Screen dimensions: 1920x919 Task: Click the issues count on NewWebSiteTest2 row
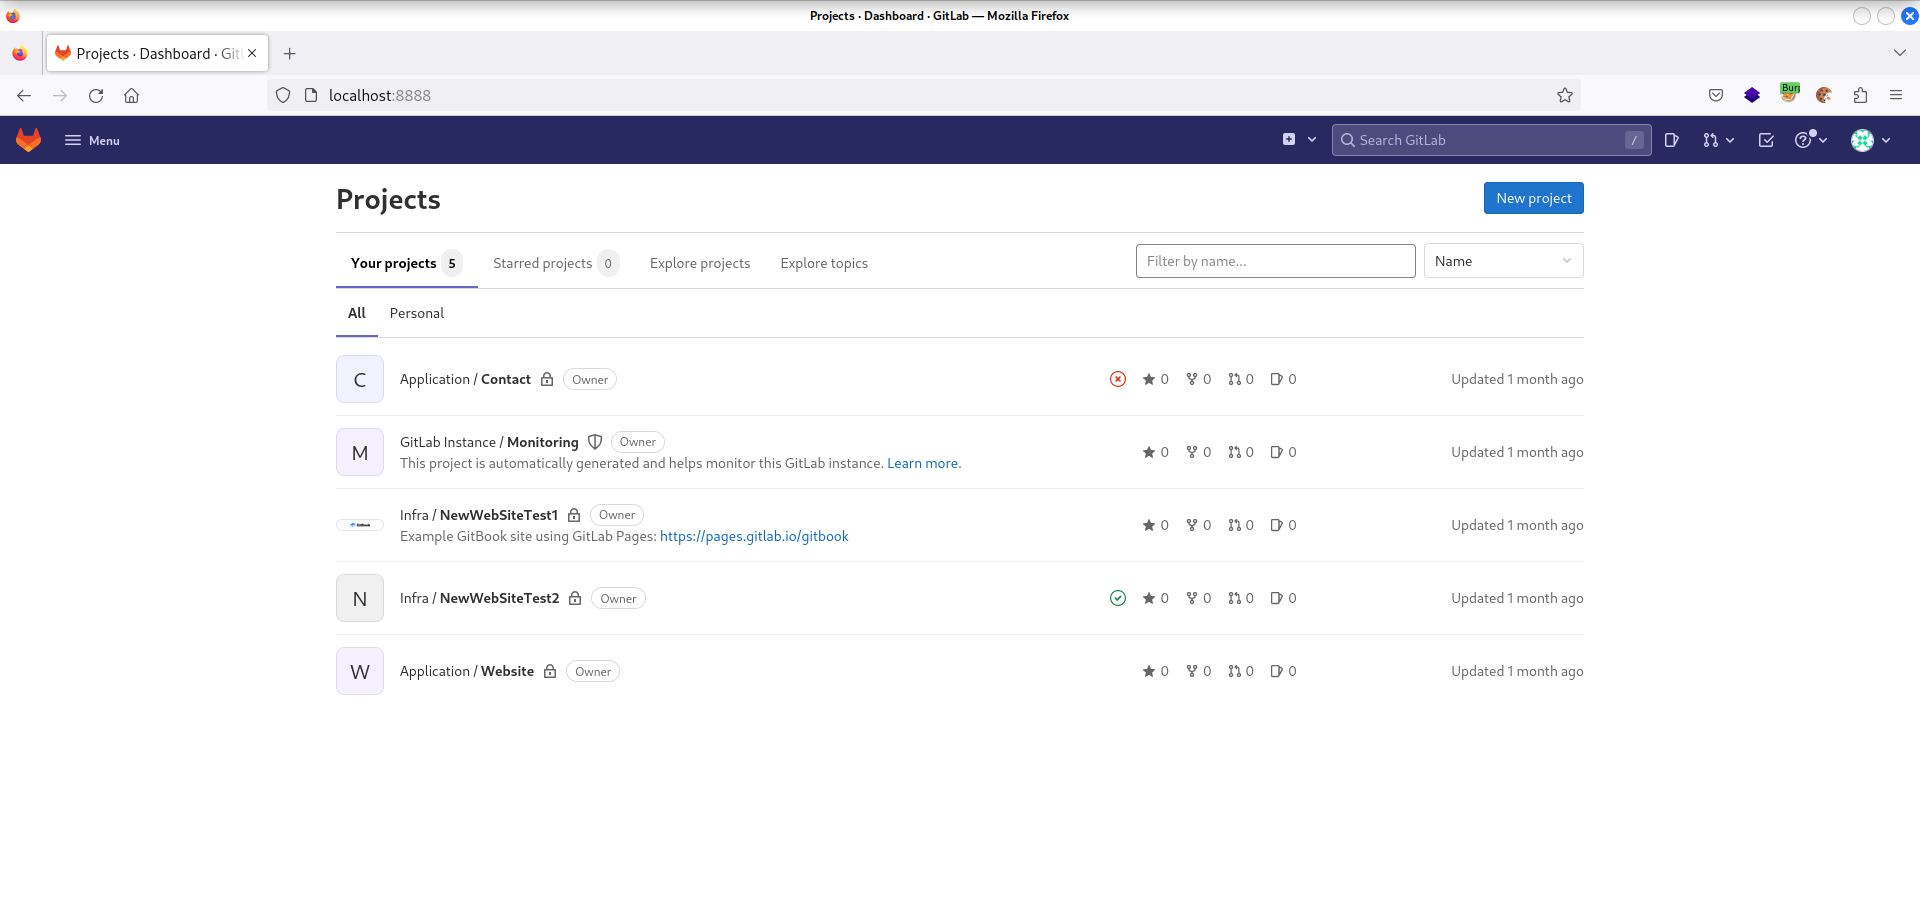[1283, 598]
